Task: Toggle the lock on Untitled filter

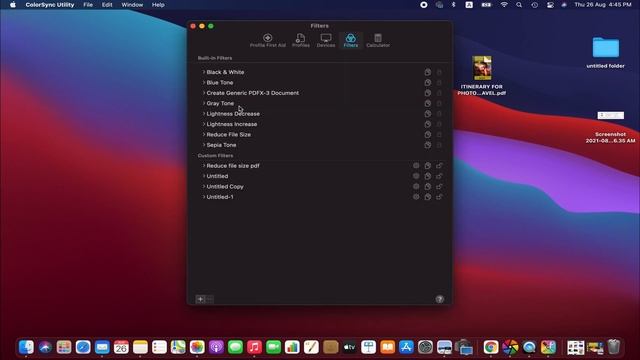Action: (439, 176)
